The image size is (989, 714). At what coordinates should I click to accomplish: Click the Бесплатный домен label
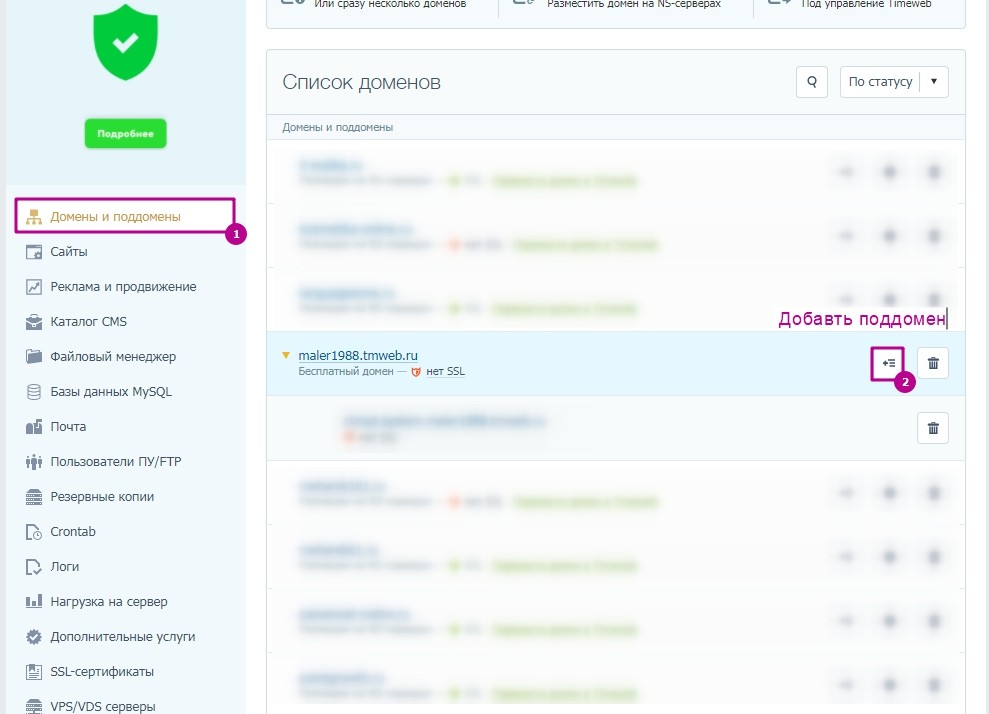346,372
